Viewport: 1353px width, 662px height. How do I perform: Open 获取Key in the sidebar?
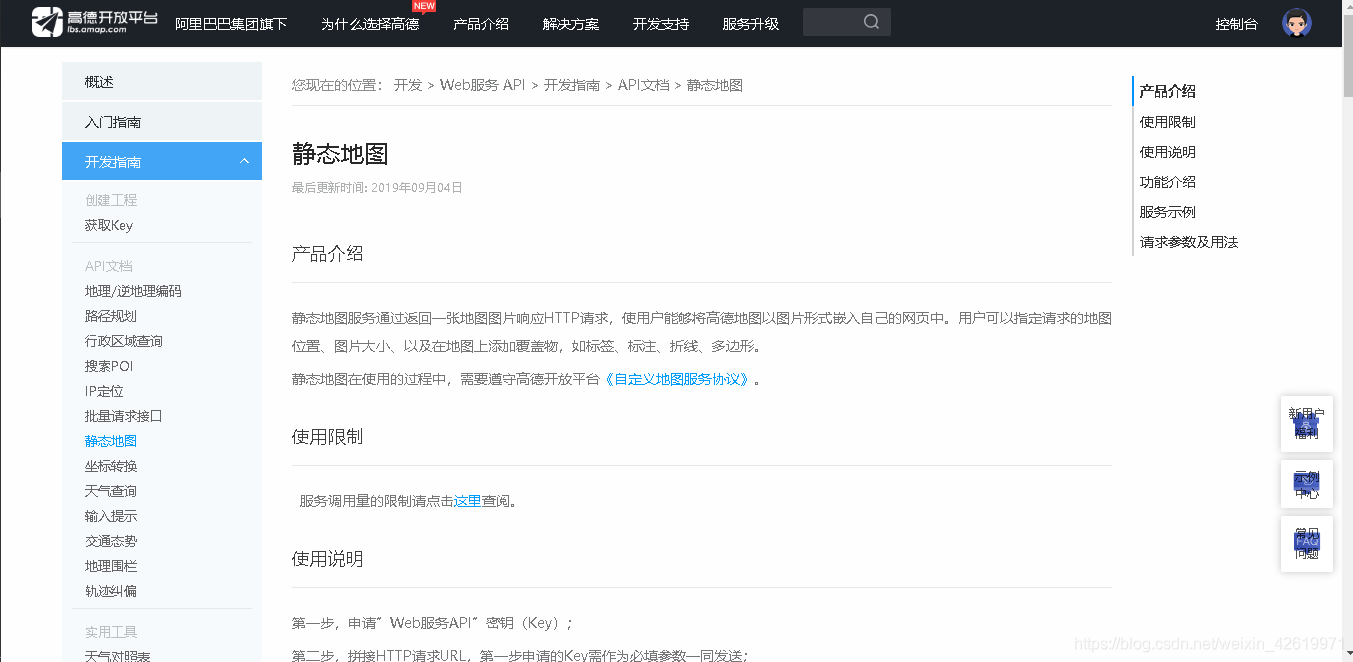coord(109,225)
